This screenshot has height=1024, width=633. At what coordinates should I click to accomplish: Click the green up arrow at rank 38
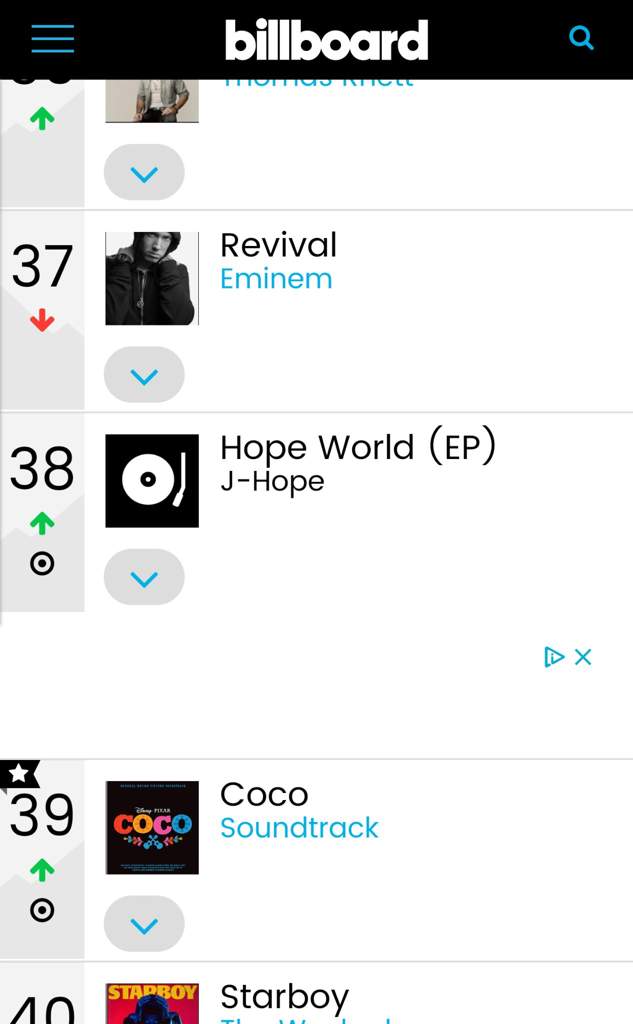coord(42,523)
